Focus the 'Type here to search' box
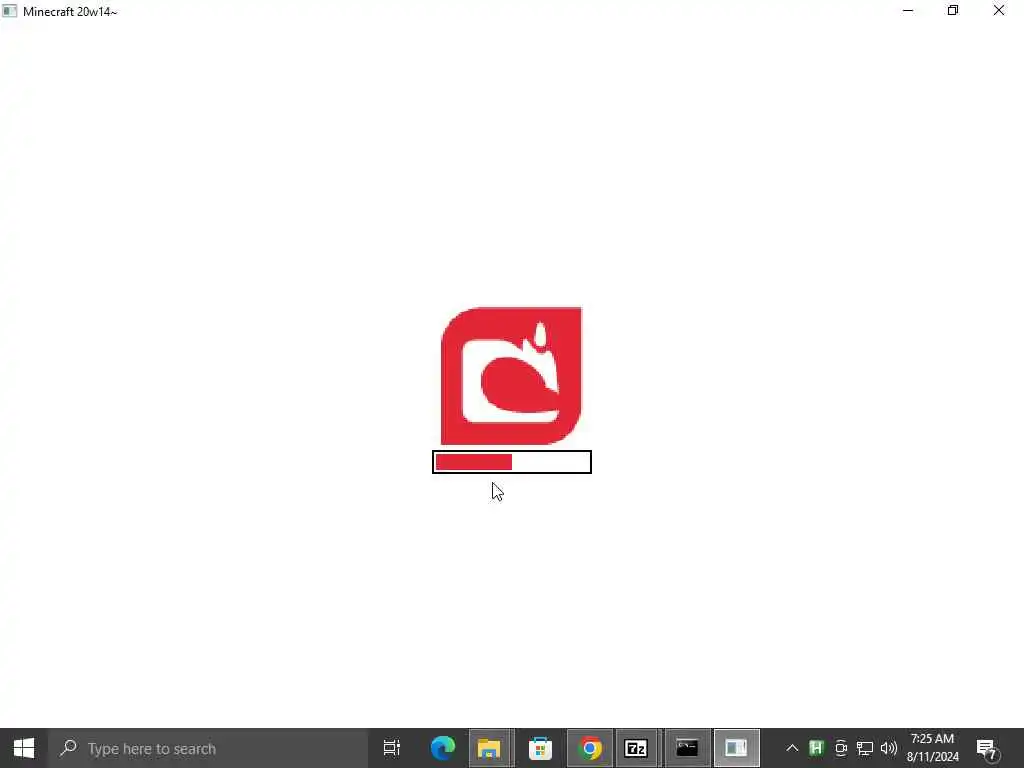This screenshot has height=768, width=1024. point(208,748)
